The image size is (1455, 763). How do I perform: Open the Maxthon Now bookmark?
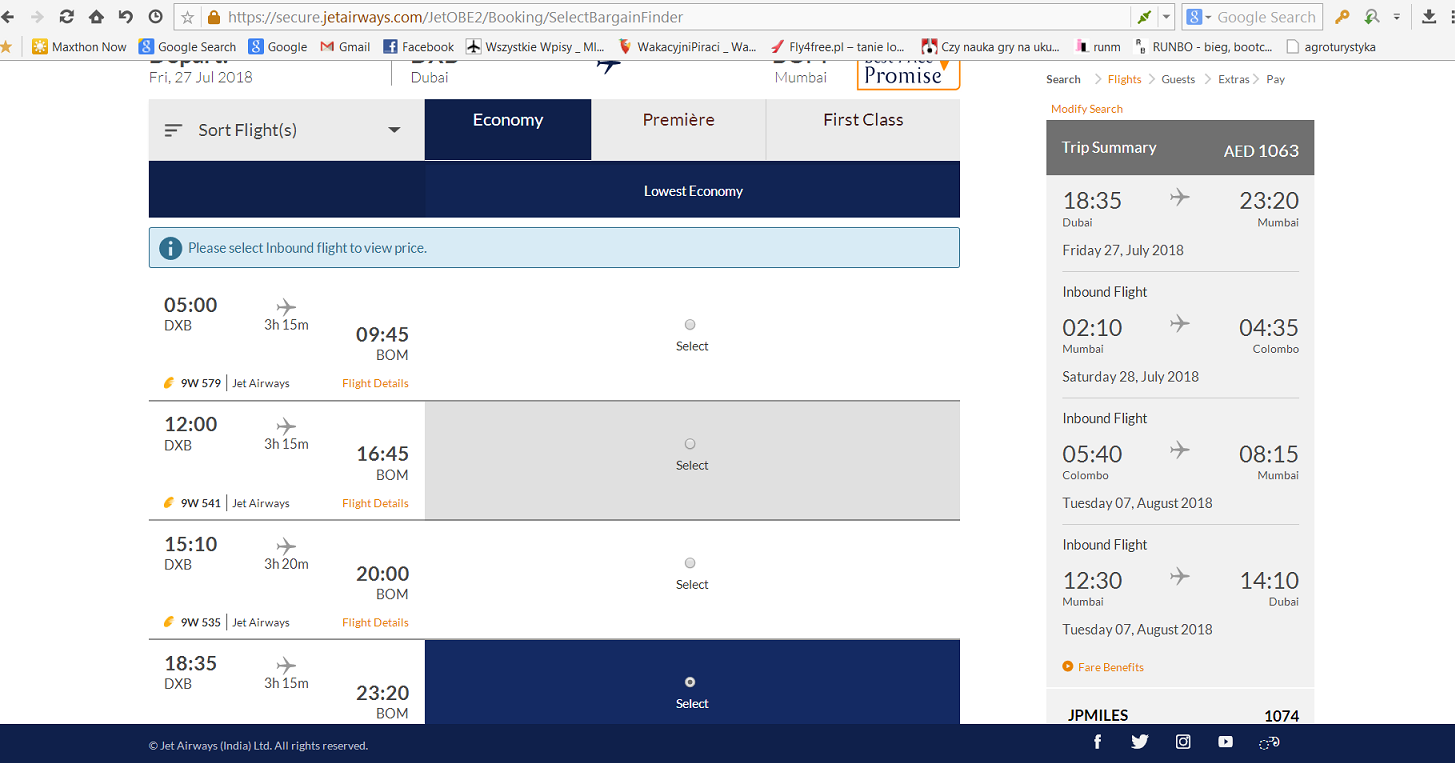[x=80, y=46]
